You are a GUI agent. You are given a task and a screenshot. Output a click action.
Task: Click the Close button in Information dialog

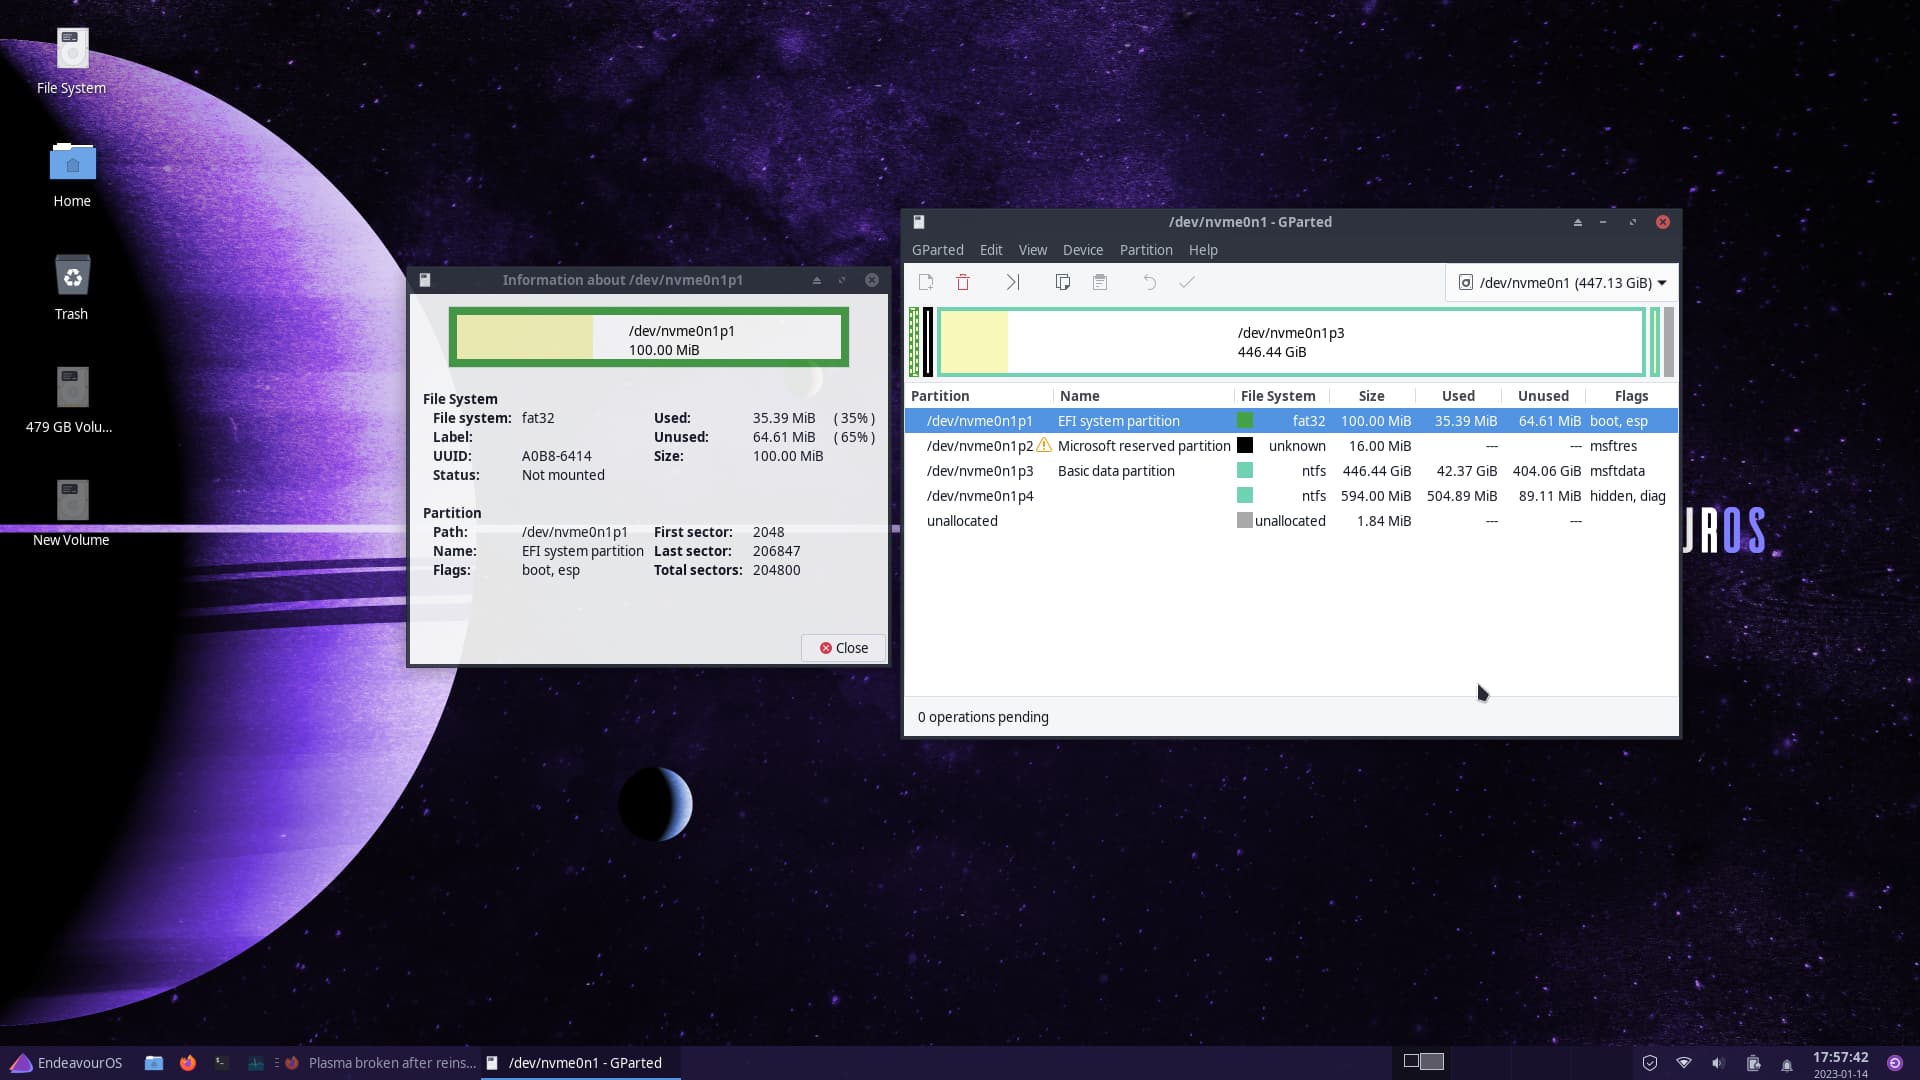pyautogui.click(x=843, y=648)
